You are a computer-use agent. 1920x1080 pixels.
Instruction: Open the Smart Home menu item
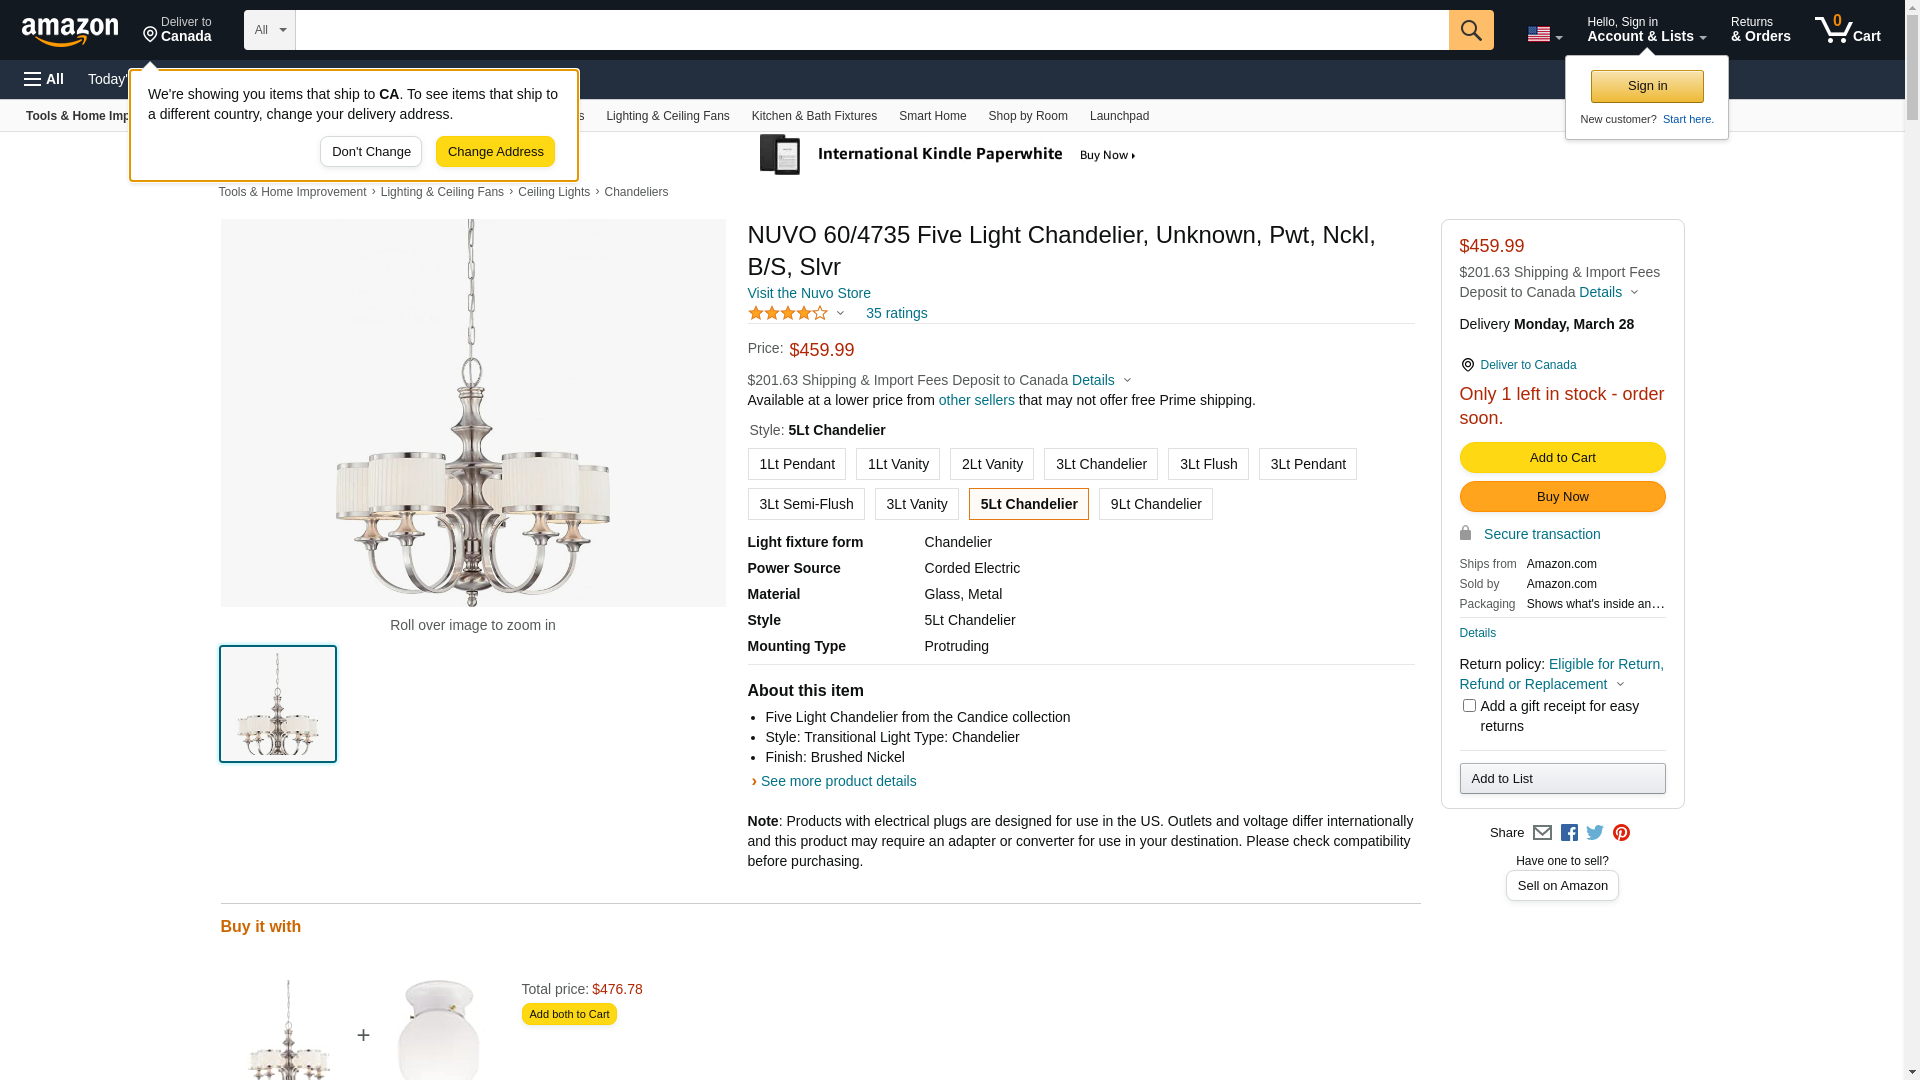[932, 116]
